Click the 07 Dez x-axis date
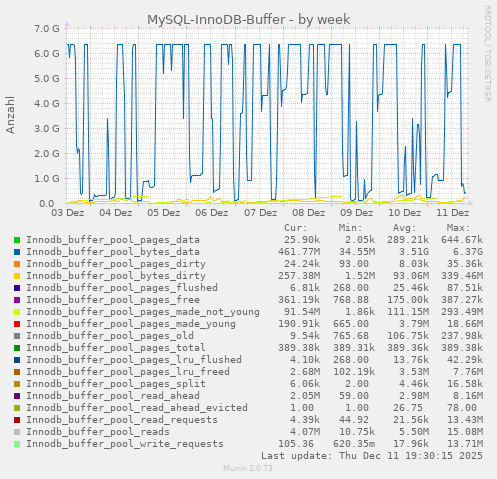497x479 pixels. tap(261, 213)
